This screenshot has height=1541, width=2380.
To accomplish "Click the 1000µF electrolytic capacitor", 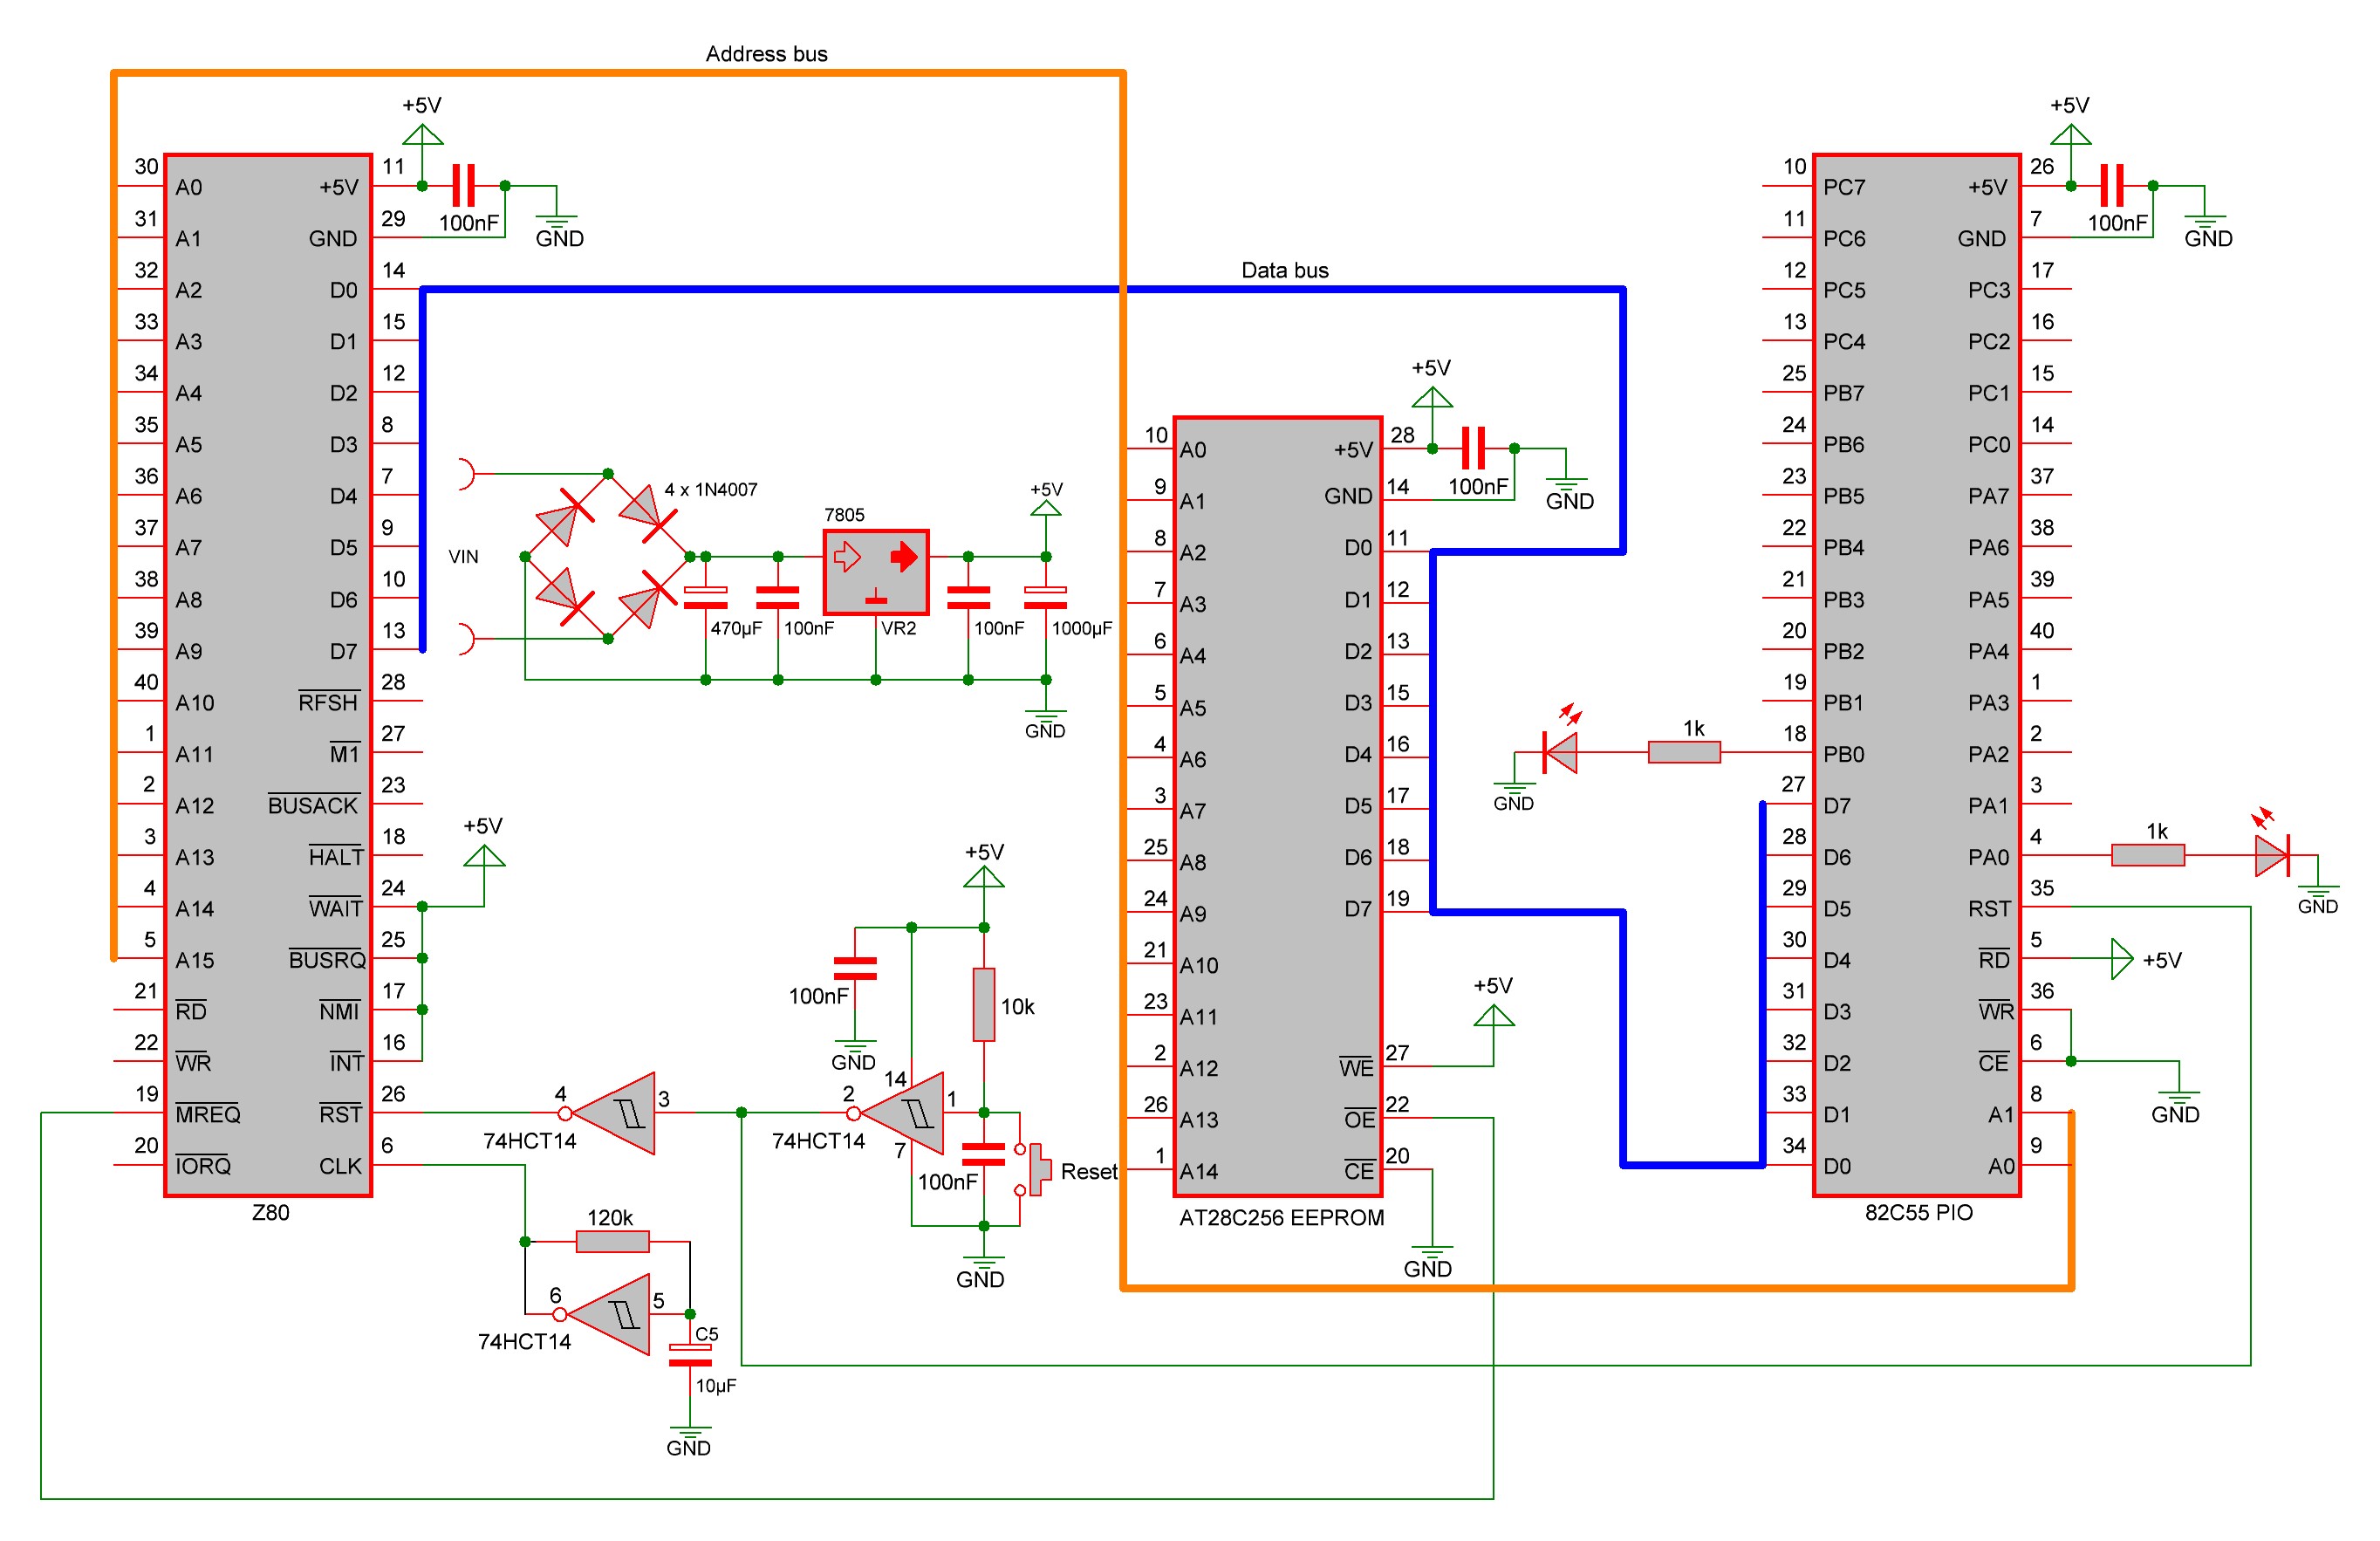I will coord(1045,597).
